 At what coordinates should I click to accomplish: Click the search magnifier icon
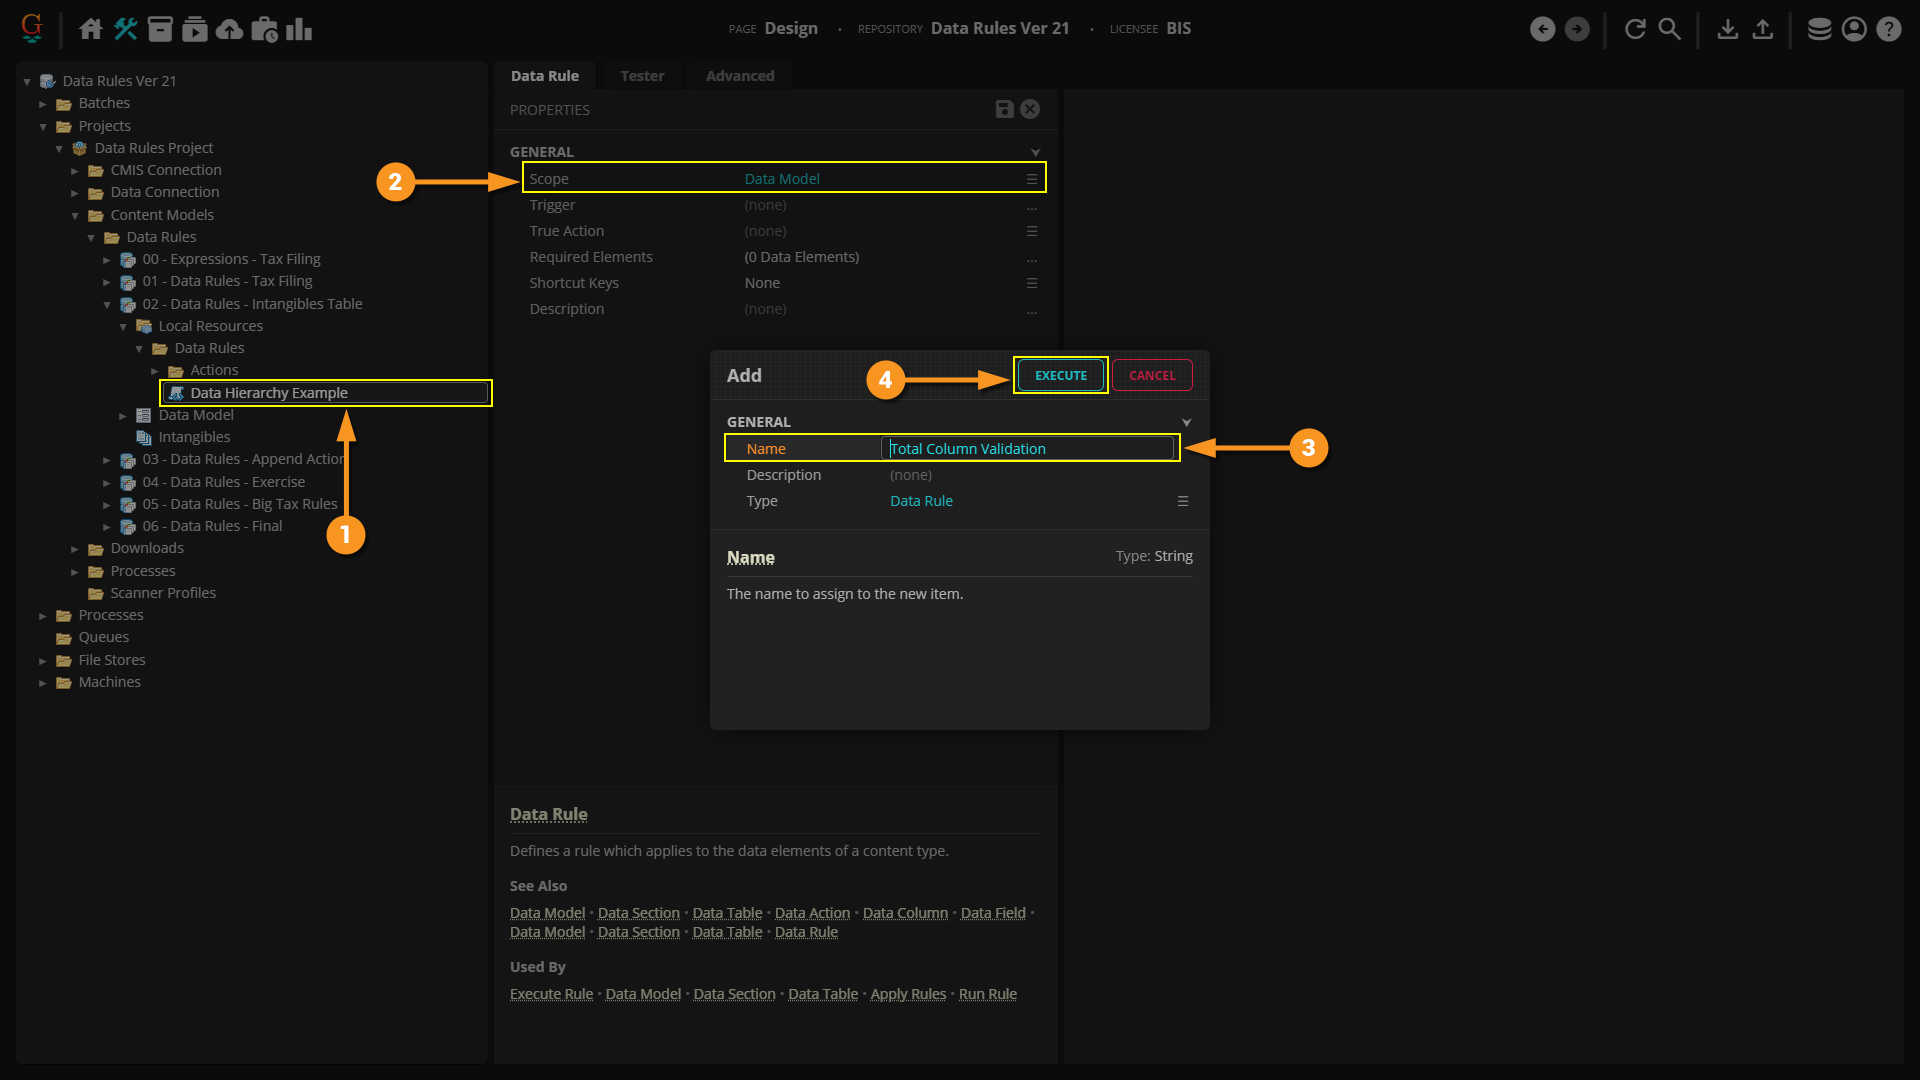(1669, 29)
